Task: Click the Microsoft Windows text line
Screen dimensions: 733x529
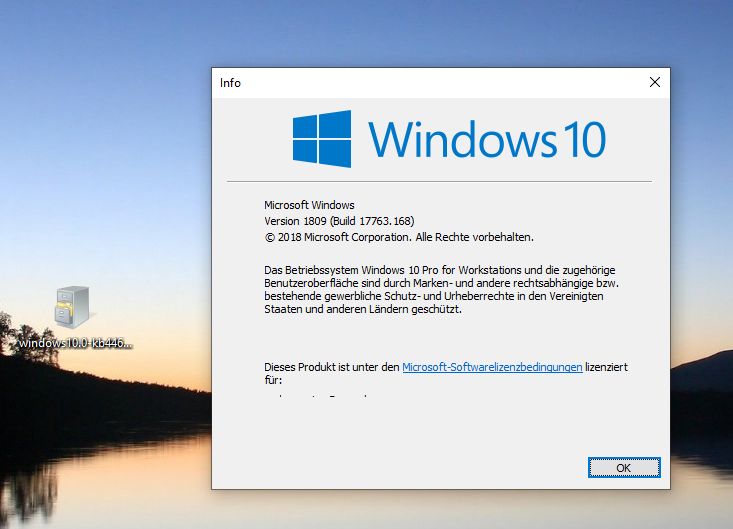Action: pyautogui.click(x=309, y=205)
